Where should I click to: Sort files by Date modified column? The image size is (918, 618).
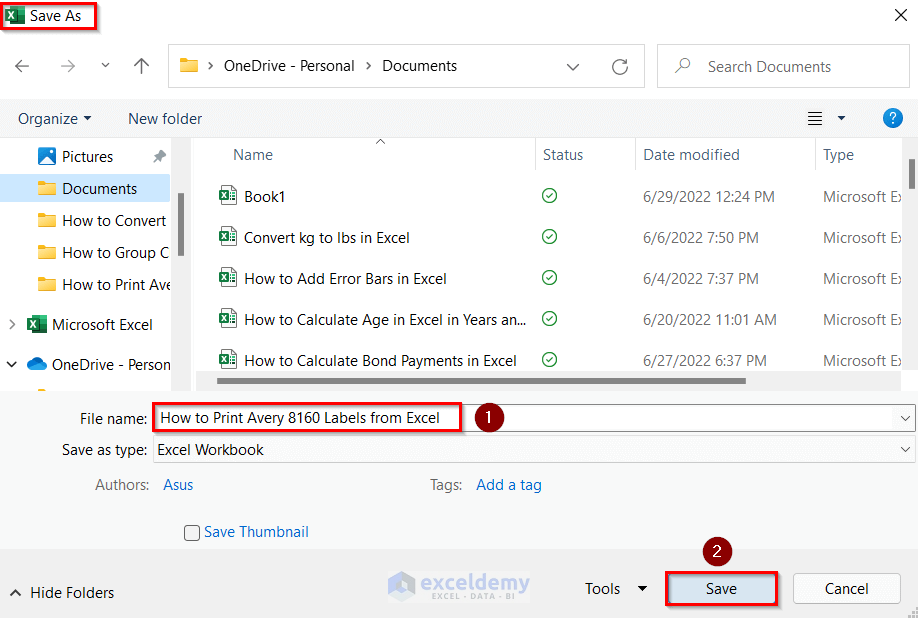click(691, 155)
